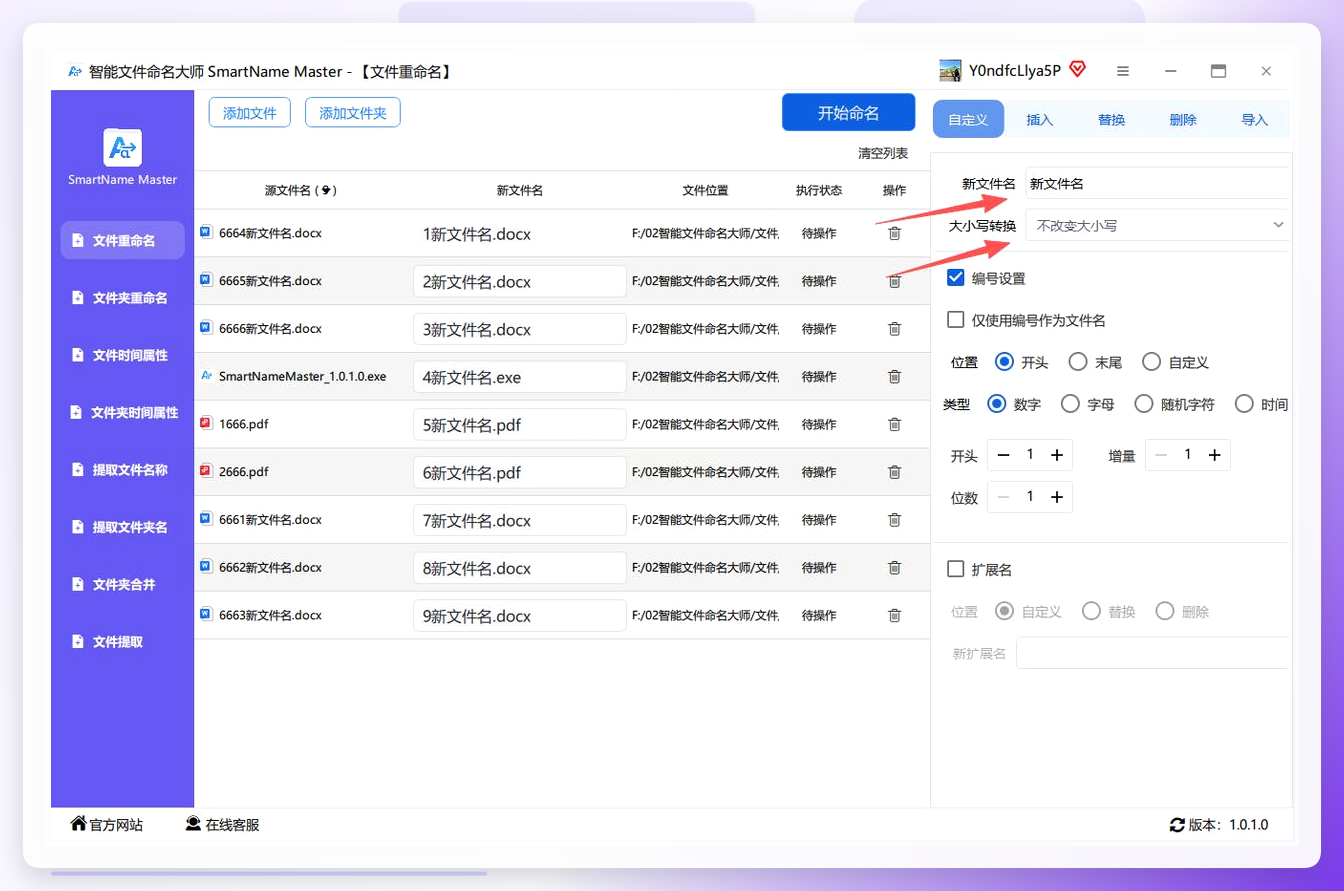
Task: Open 文件重命名 in the sidebar
Action: point(122,240)
